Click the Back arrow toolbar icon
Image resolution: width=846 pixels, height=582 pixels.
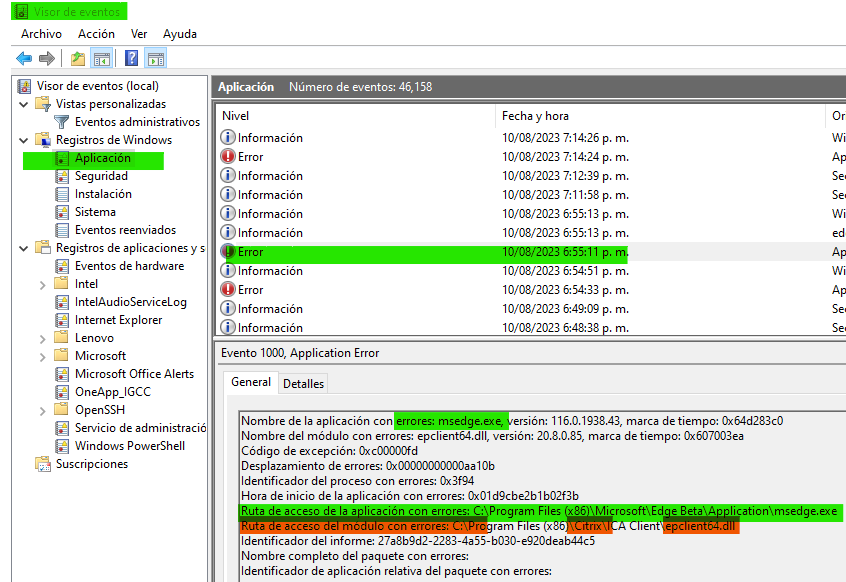24,58
